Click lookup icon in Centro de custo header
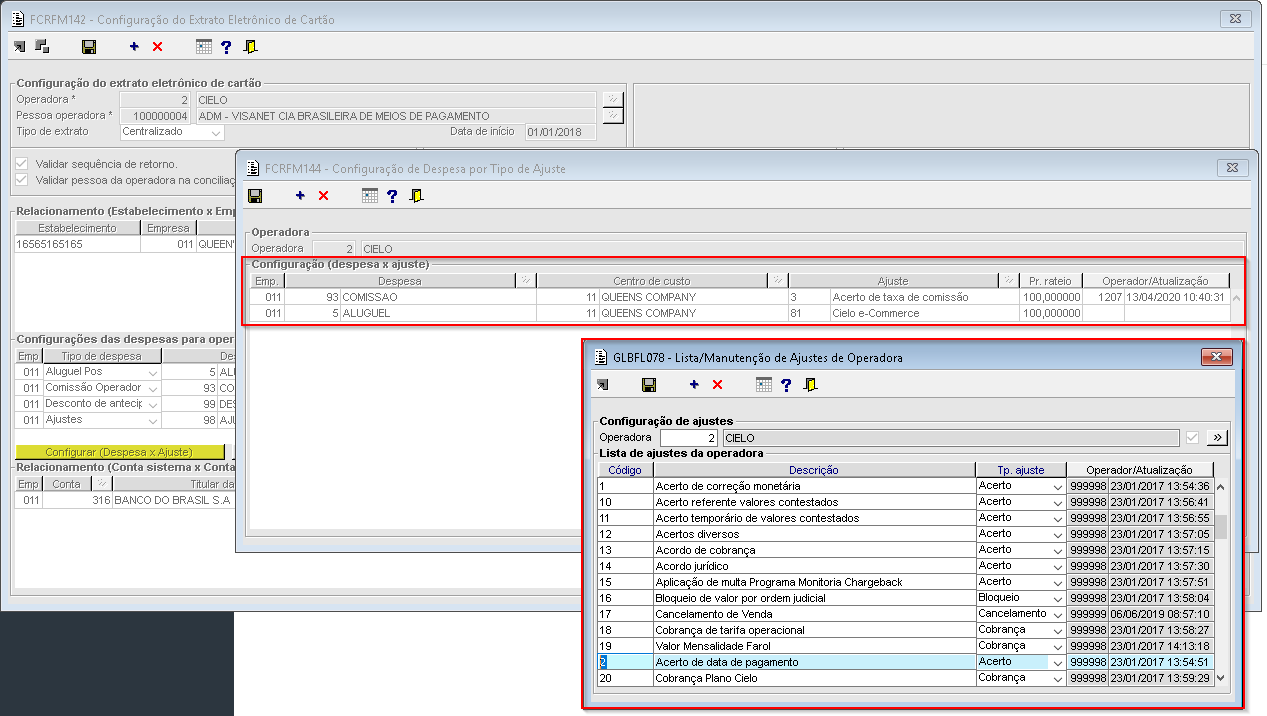The image size is (1267, 716). 778,281
